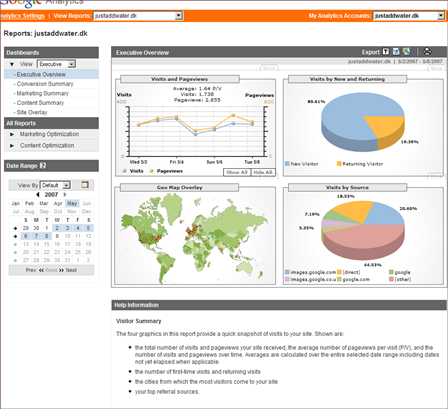448x409 pixels.
Task: Select day 2 in calendar
Action: point(57,228)
